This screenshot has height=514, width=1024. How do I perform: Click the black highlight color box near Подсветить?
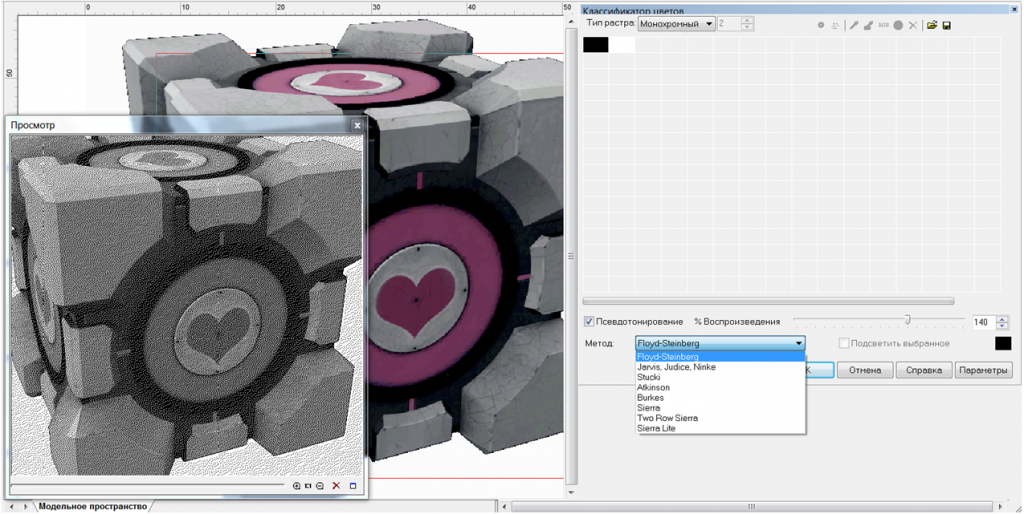1002,343
